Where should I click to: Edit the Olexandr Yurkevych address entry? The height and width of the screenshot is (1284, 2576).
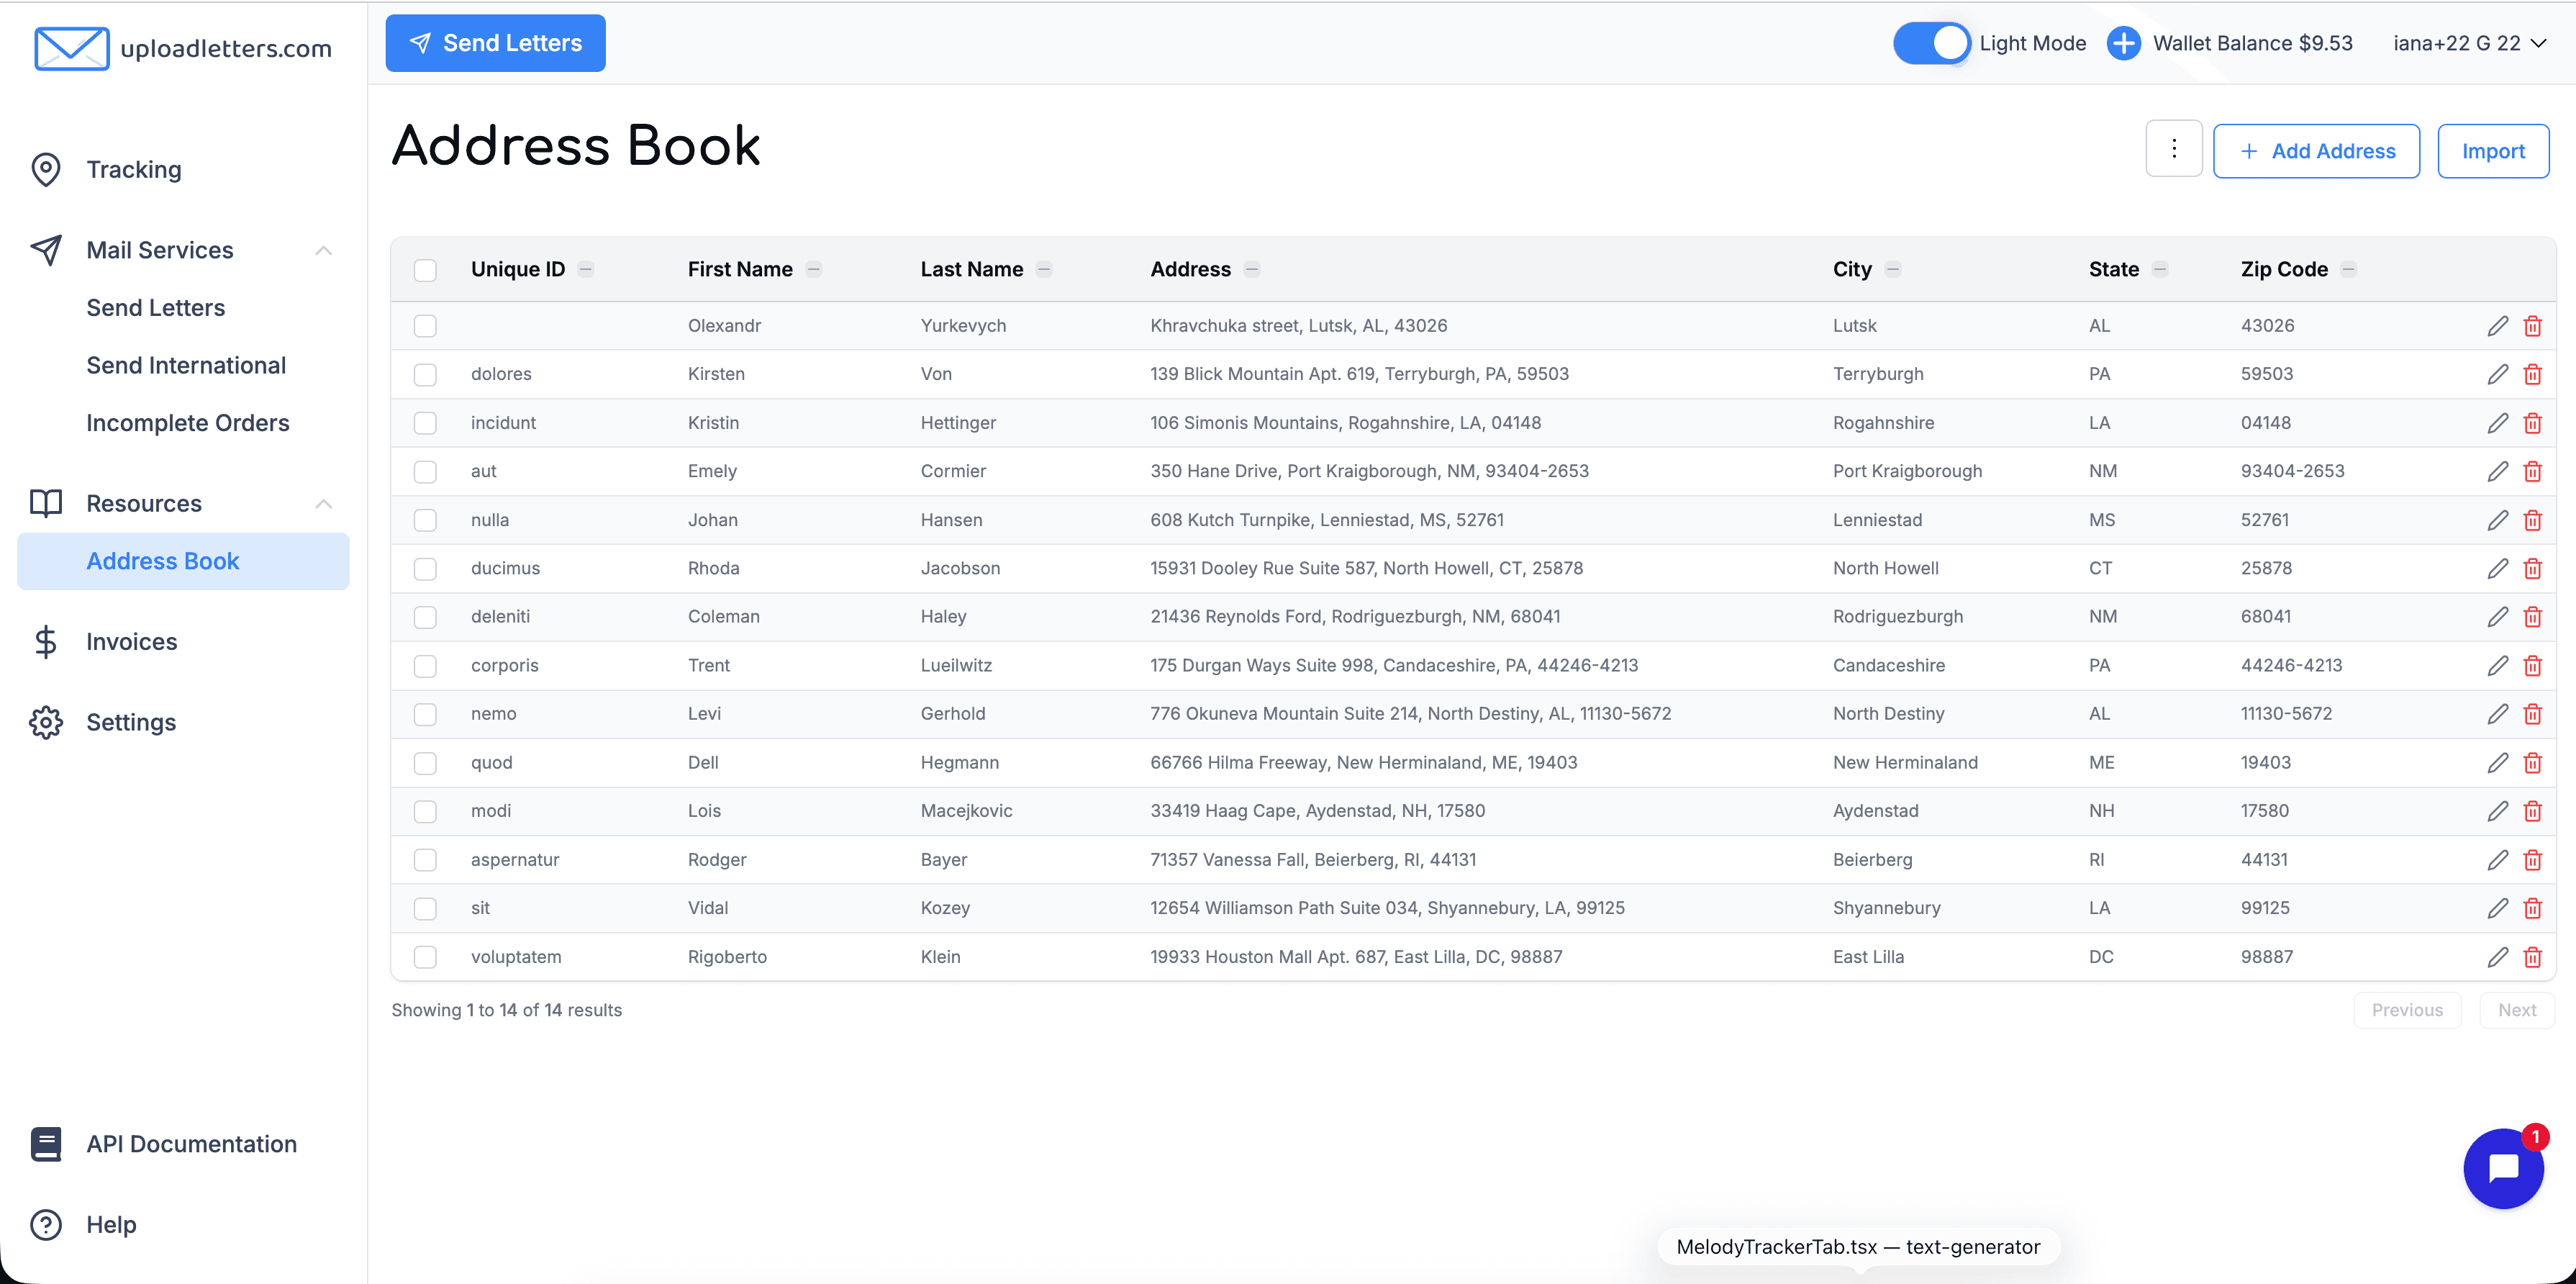click(x=2497, y=326)
